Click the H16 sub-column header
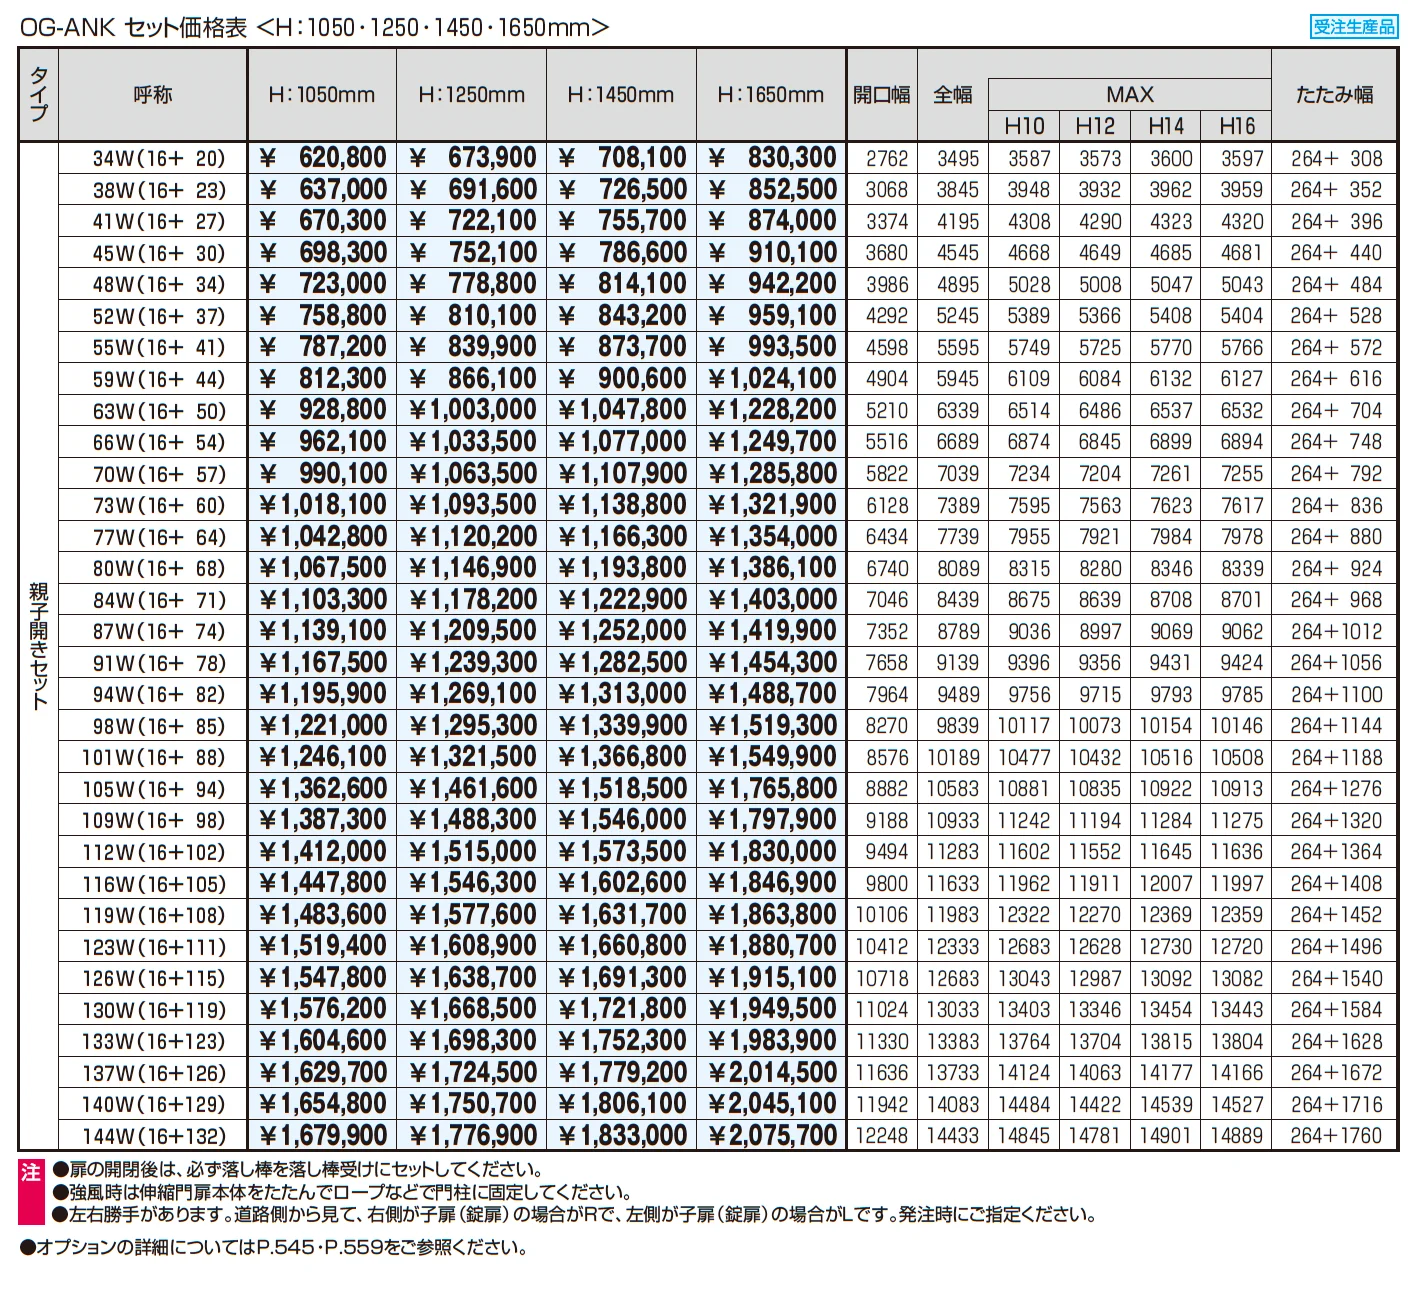 (x=1237, y=126)
